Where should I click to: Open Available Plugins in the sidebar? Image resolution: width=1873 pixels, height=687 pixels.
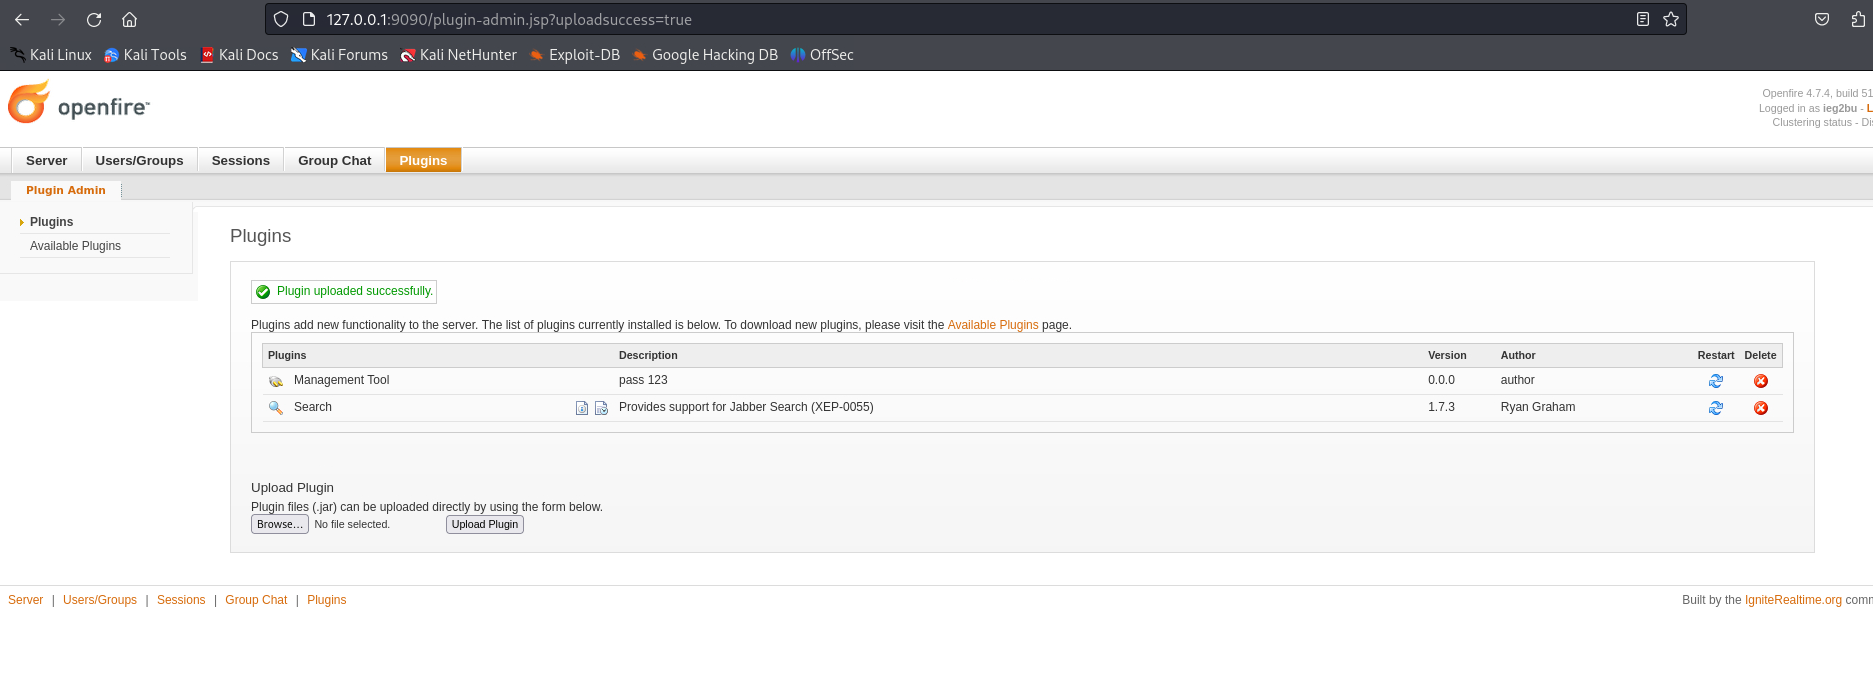point(75,246)
